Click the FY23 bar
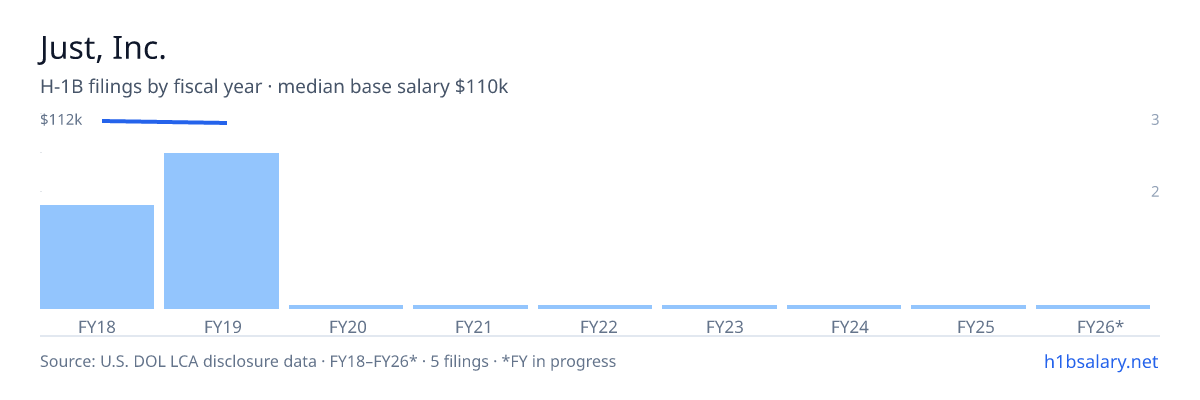The width and height of the screenshot is (1200, 400). pos(719,307)
